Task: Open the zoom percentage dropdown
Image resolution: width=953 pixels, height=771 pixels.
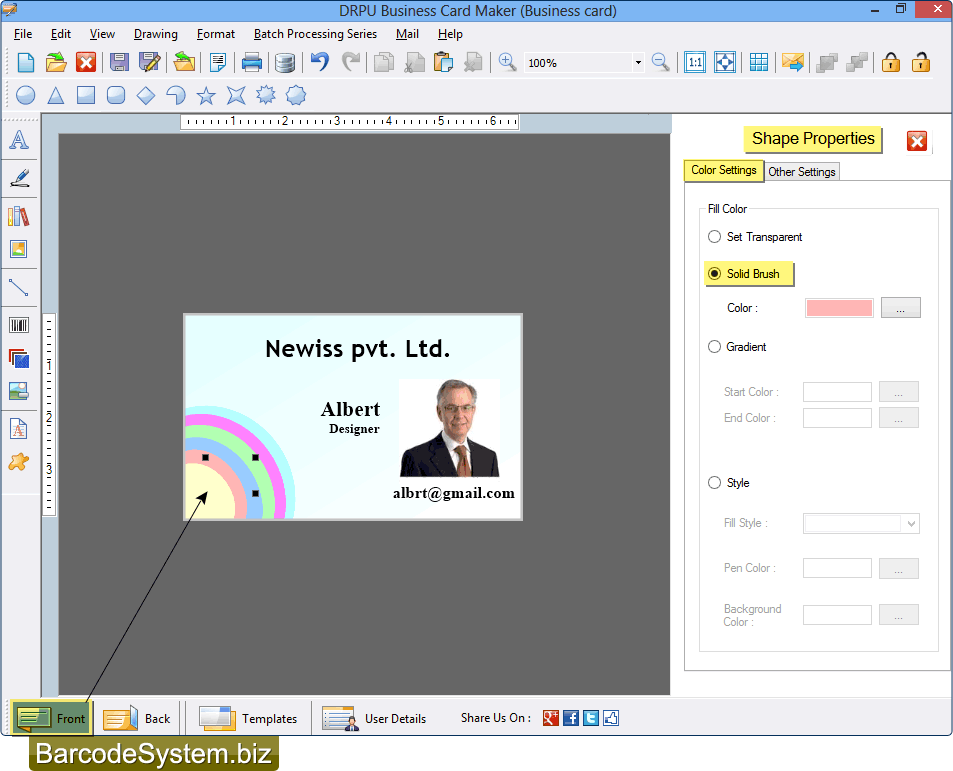Action: [638, 63]
